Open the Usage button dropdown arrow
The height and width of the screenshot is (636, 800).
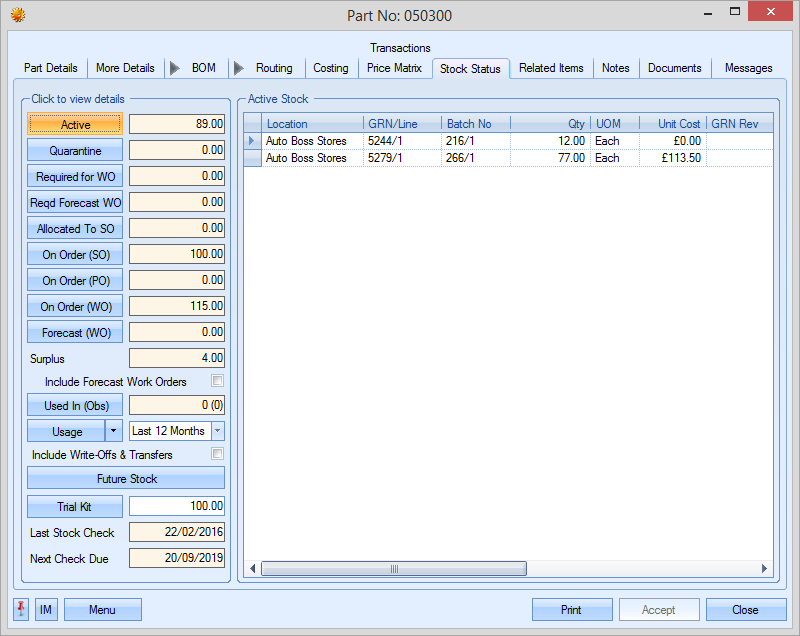[114, 431]
